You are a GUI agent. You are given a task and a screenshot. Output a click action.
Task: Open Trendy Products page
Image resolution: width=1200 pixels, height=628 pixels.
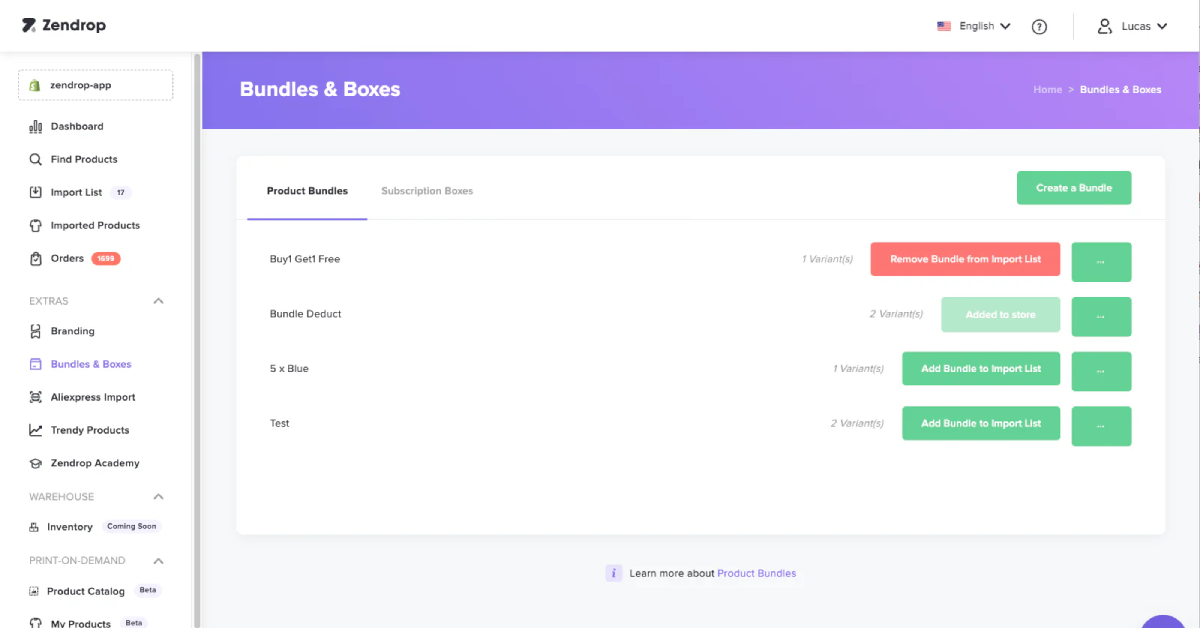(x=90, y=430)
